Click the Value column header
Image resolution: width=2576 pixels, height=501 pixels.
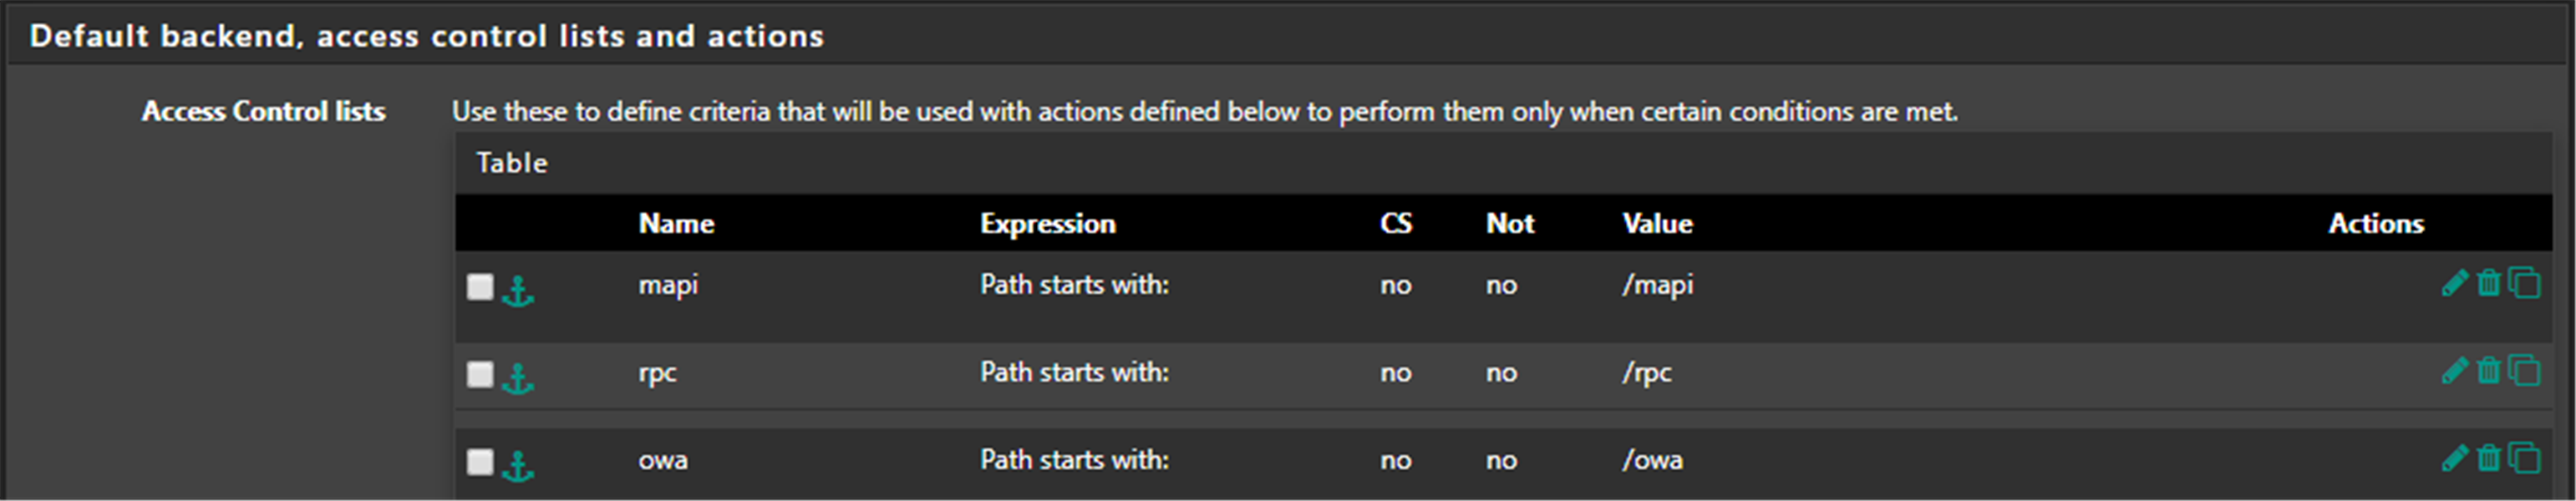(1657, 223)
